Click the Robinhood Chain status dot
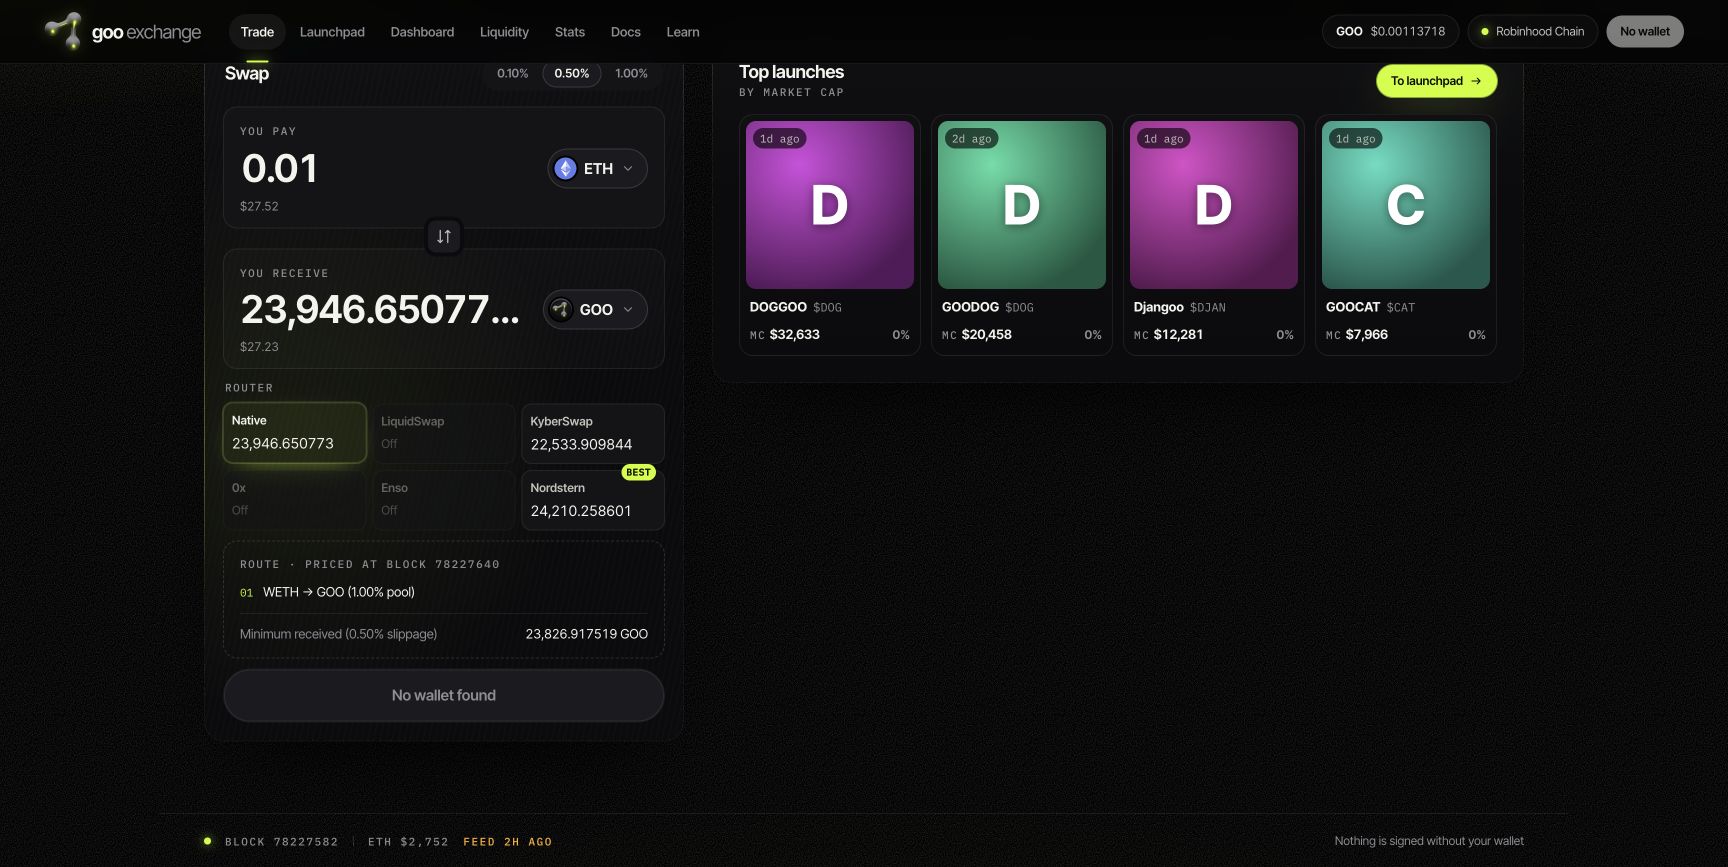The image size is (1728, 867). 1485,32
